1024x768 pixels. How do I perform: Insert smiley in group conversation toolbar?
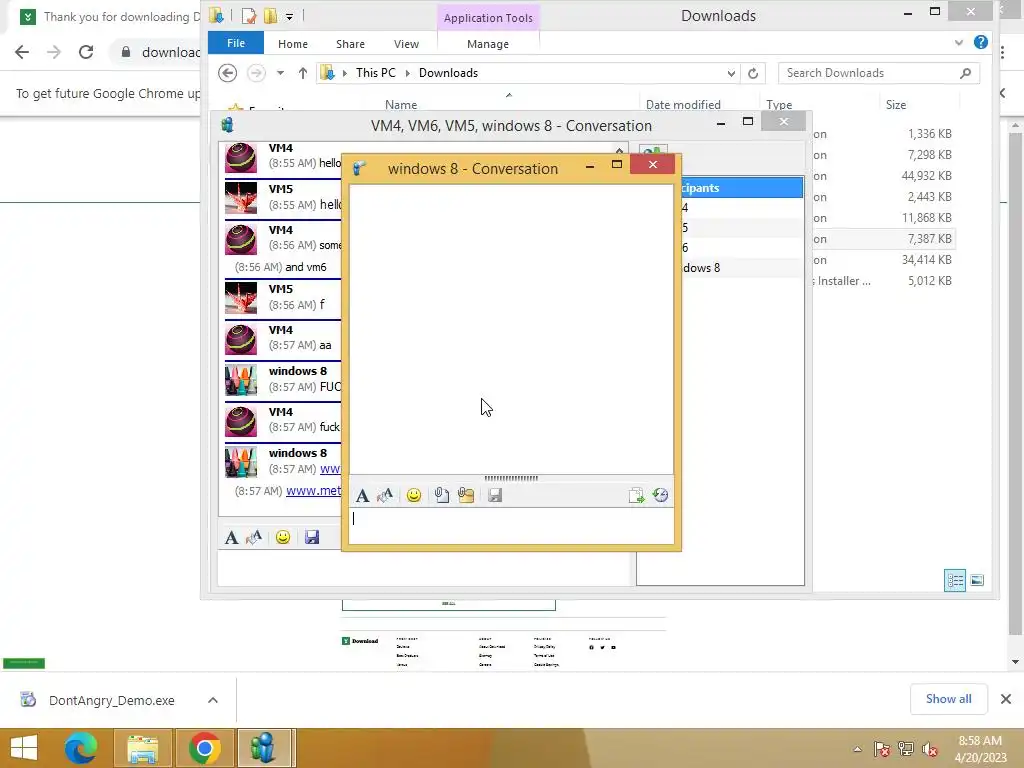(283, 537)
